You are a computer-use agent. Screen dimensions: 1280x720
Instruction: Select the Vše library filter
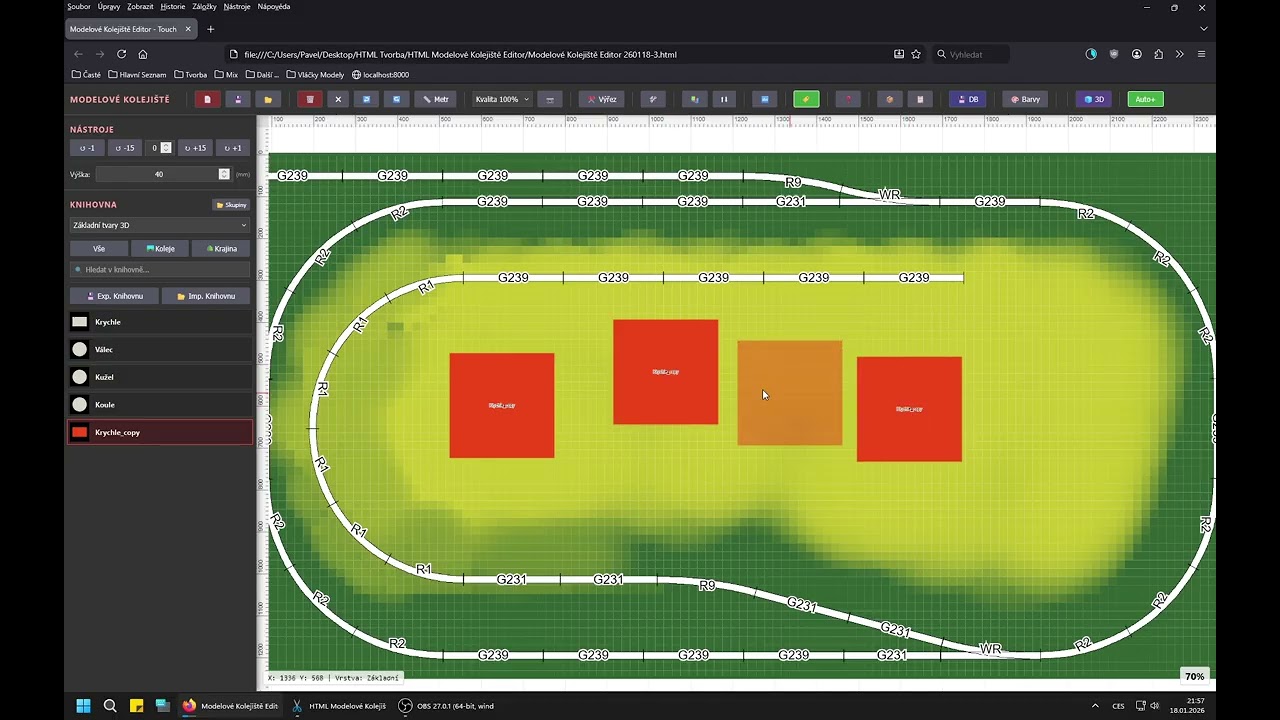click(x=99, y=249)
